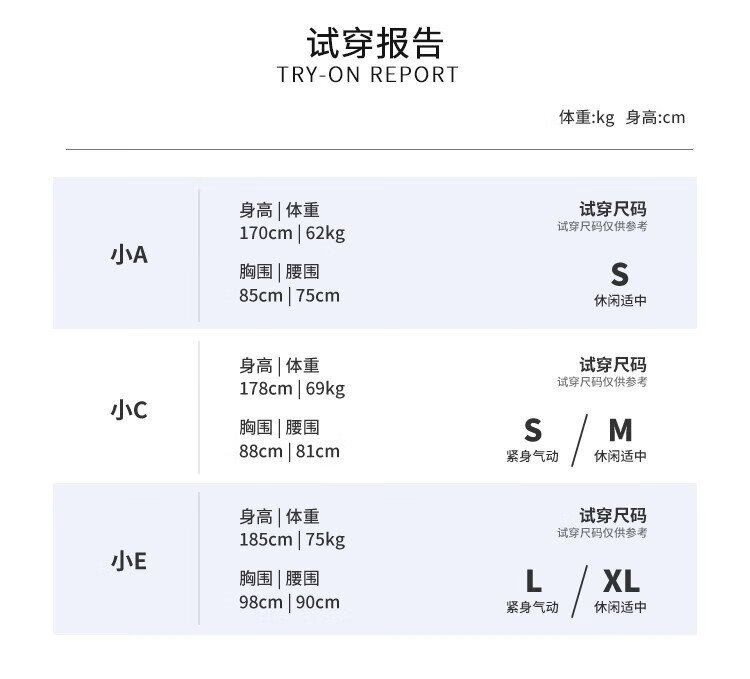Click 小C's 88cm | 81cm chest-waist value

point(289,451)
